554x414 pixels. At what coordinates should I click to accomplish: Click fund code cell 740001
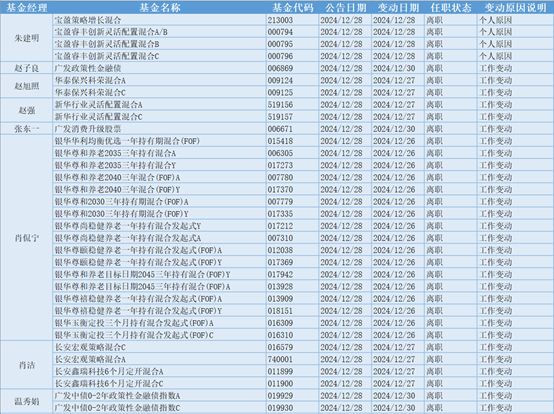click(293, 359)
